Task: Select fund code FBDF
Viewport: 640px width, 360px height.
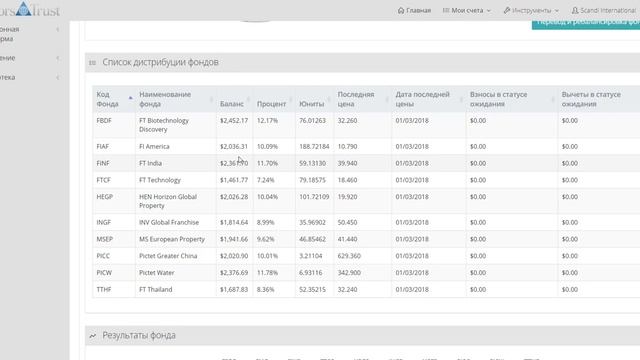Action: click(104, 121)
